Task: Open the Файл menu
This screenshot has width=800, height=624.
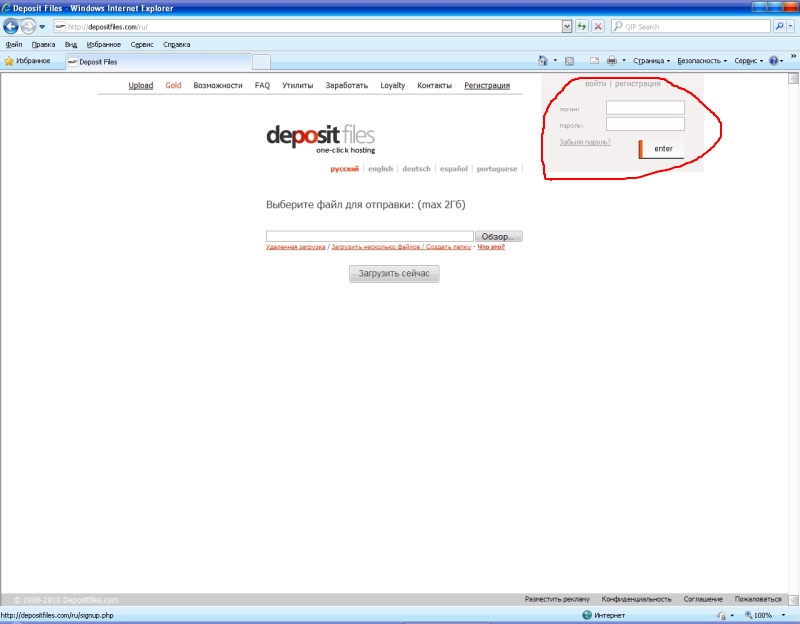Action: (x=14, y=44)
